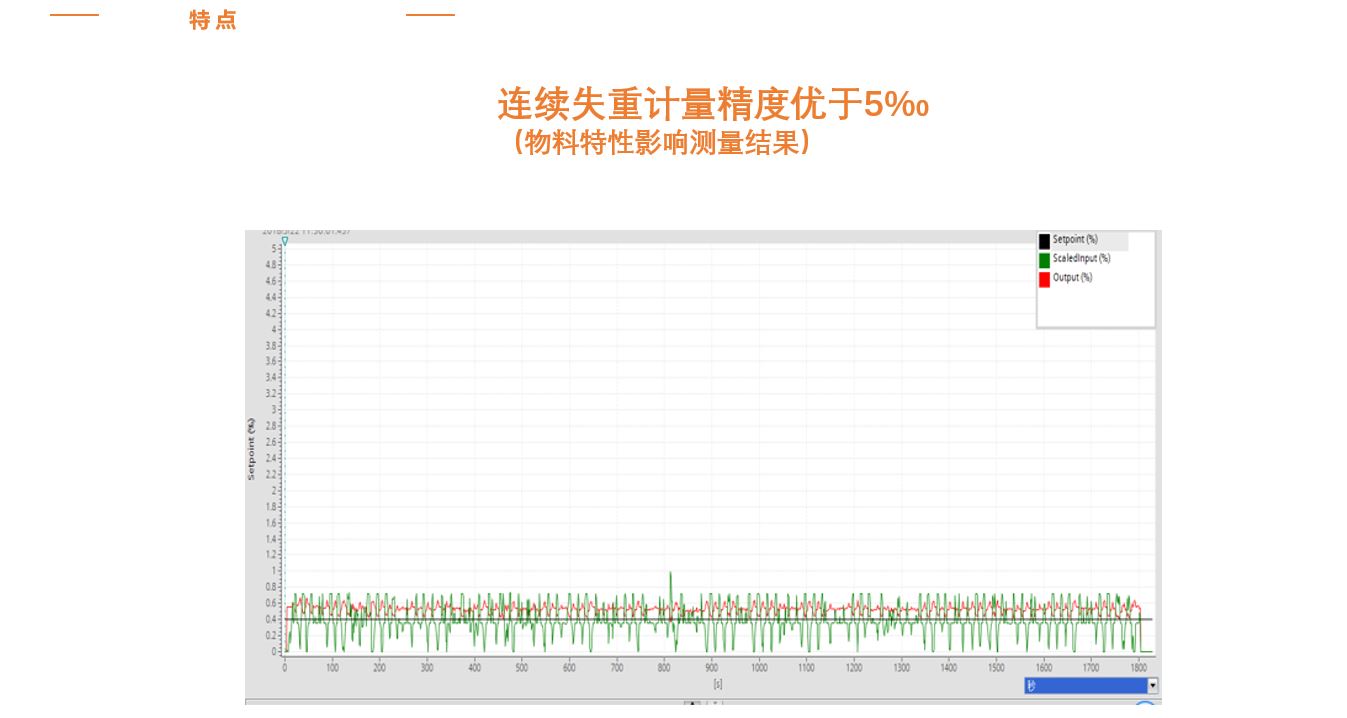The width and height of the screenshot is (1347, 718).
Task: Open the time unit dropdown arrow
Action: (1152, 686)
